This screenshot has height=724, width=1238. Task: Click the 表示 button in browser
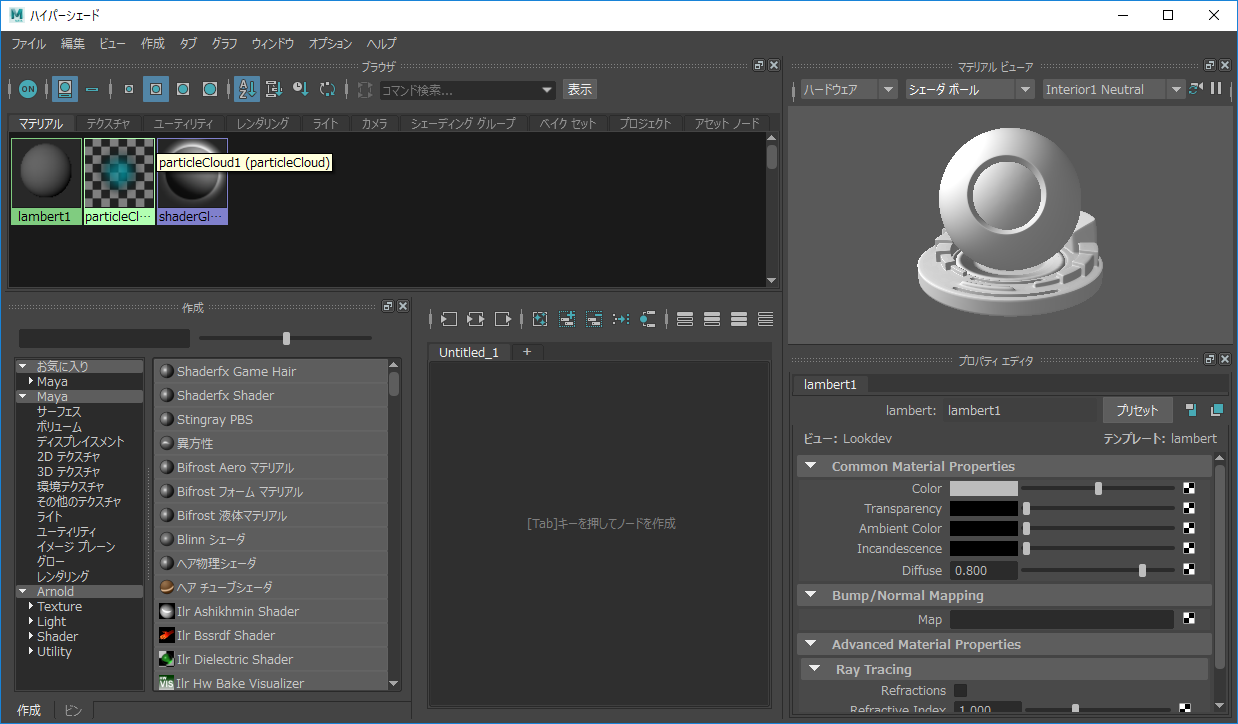click(580, 89)
